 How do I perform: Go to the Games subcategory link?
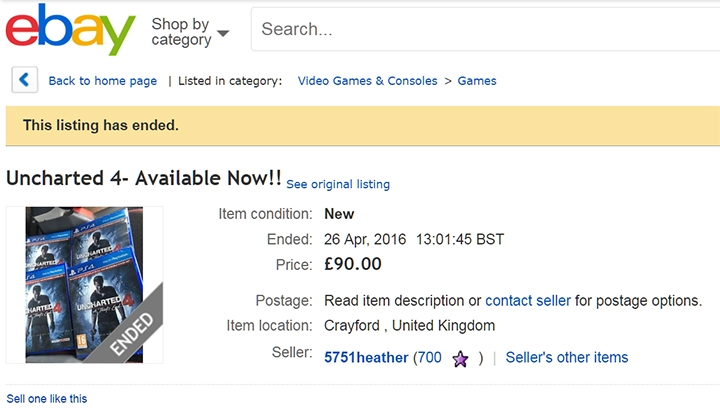point(477,81)
